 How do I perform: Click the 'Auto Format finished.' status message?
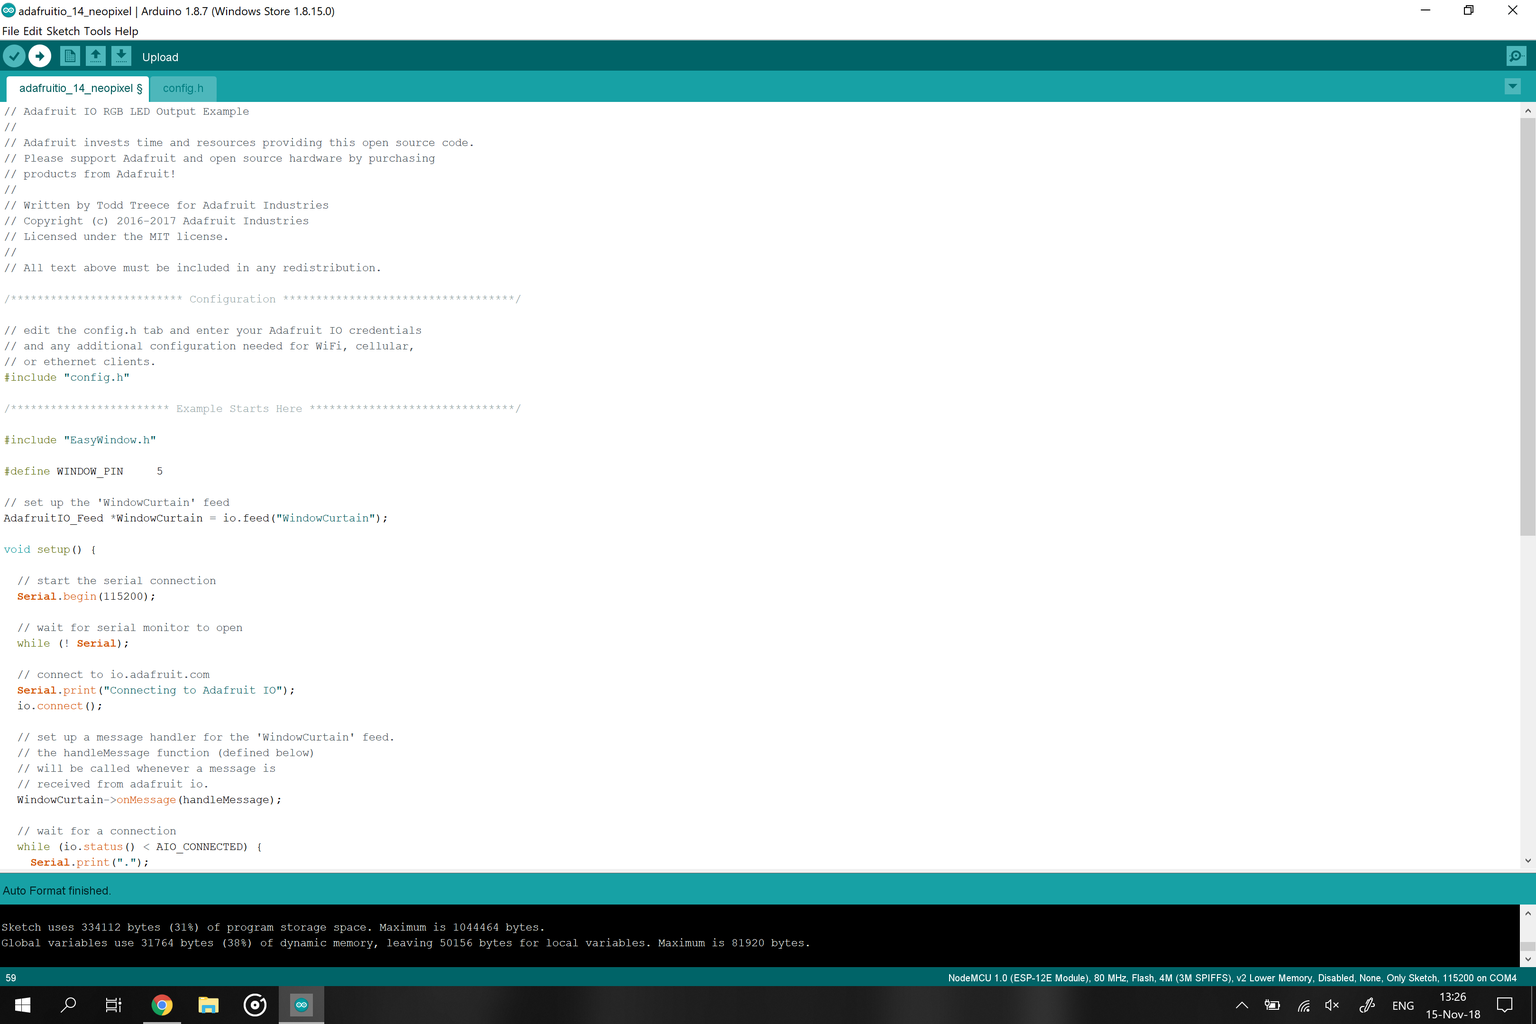[57, 890]
